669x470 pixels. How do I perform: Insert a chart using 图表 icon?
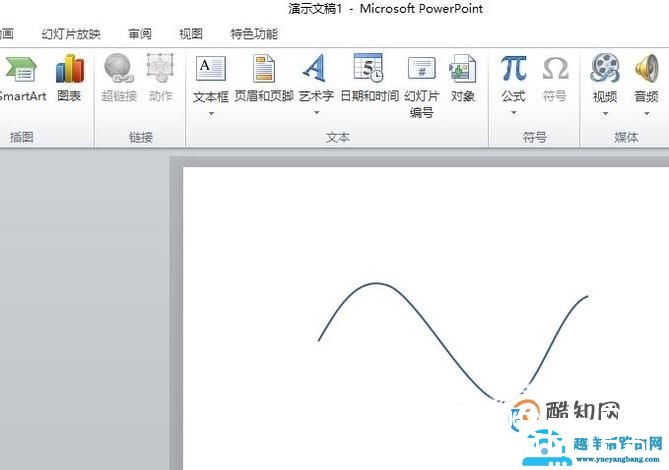[x=70, y=69]
